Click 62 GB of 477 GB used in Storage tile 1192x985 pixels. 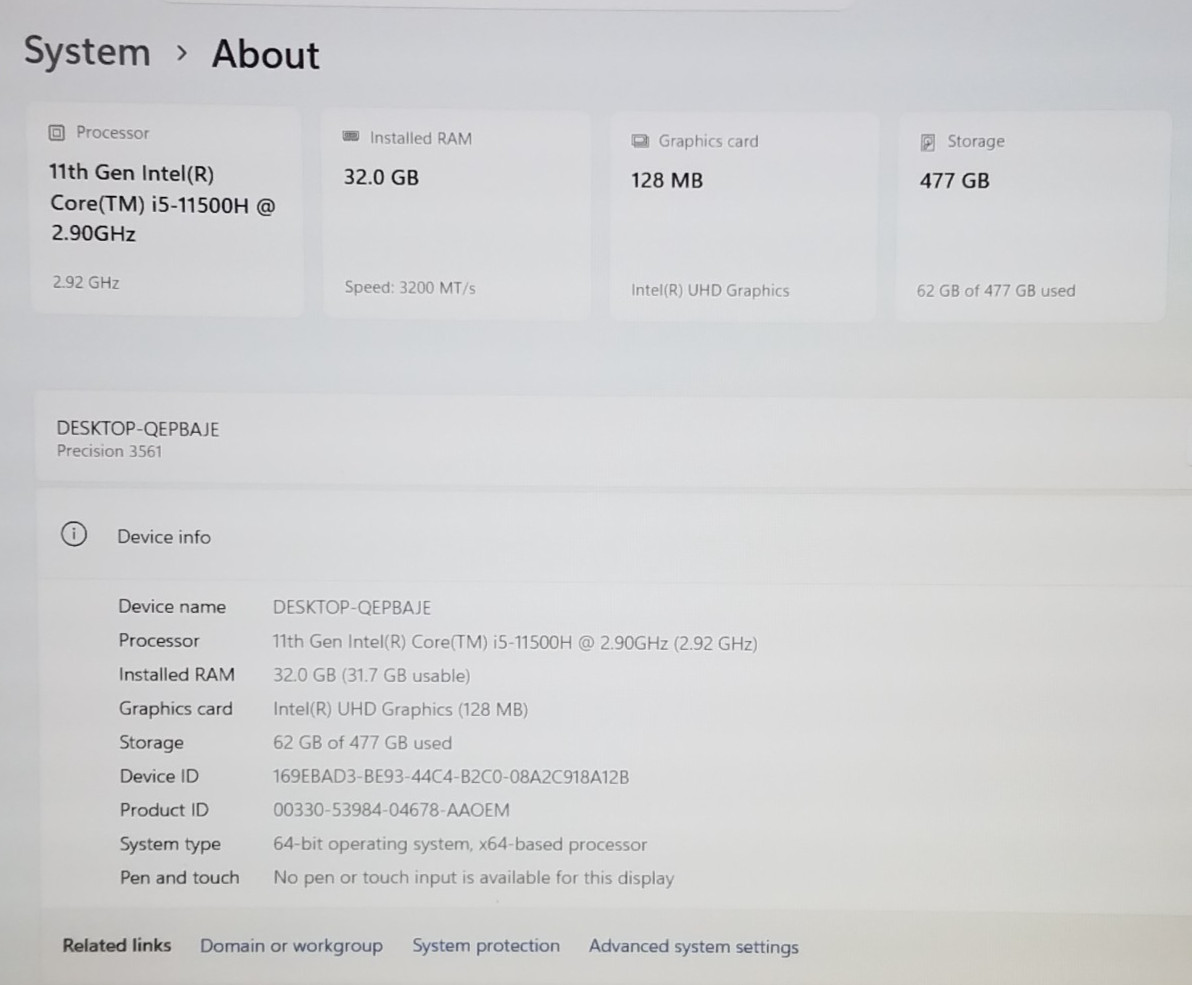[x=996, y=290]
